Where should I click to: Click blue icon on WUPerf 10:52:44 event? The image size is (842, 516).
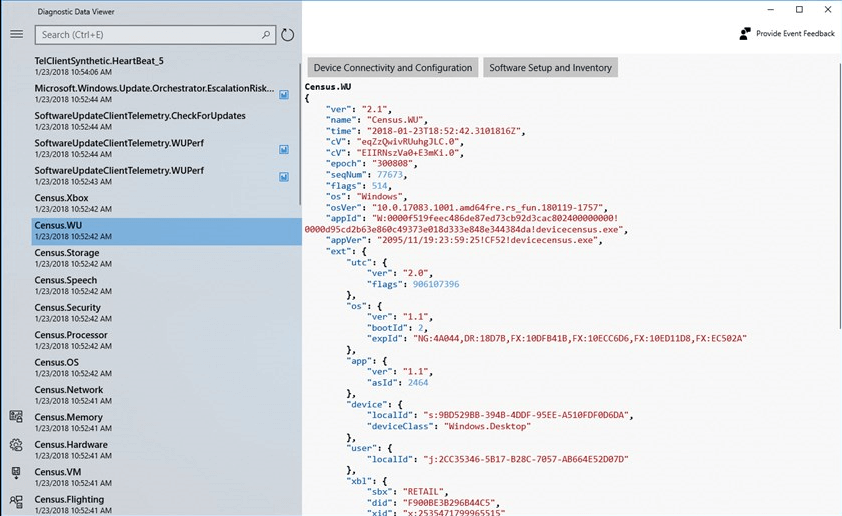click(284, 150)
